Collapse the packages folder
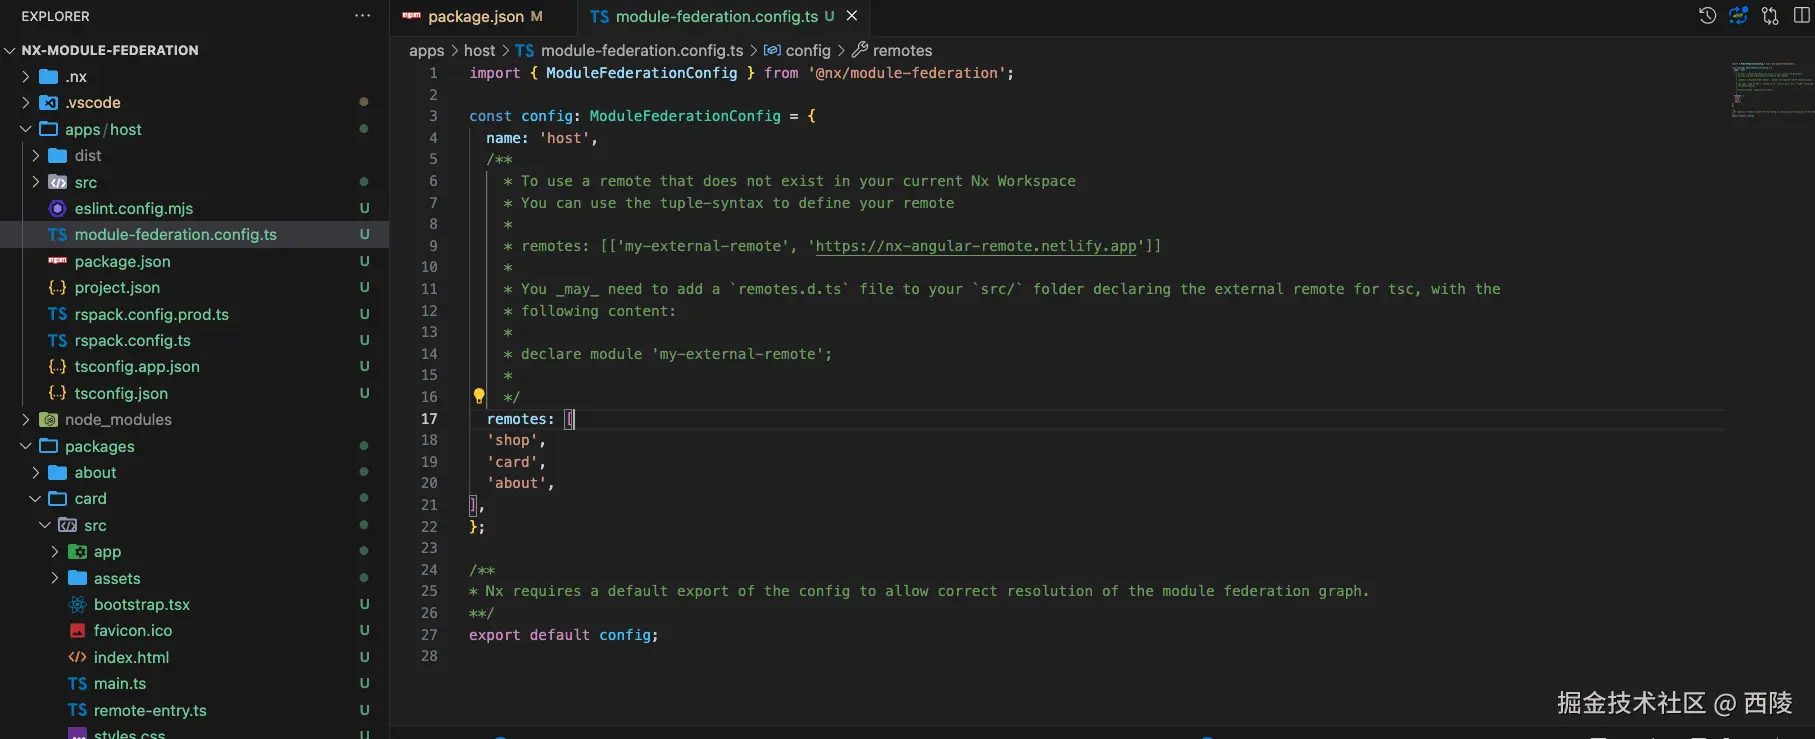Image resolution: width=1815 pixels, height=739 pixels. [26, 446]
